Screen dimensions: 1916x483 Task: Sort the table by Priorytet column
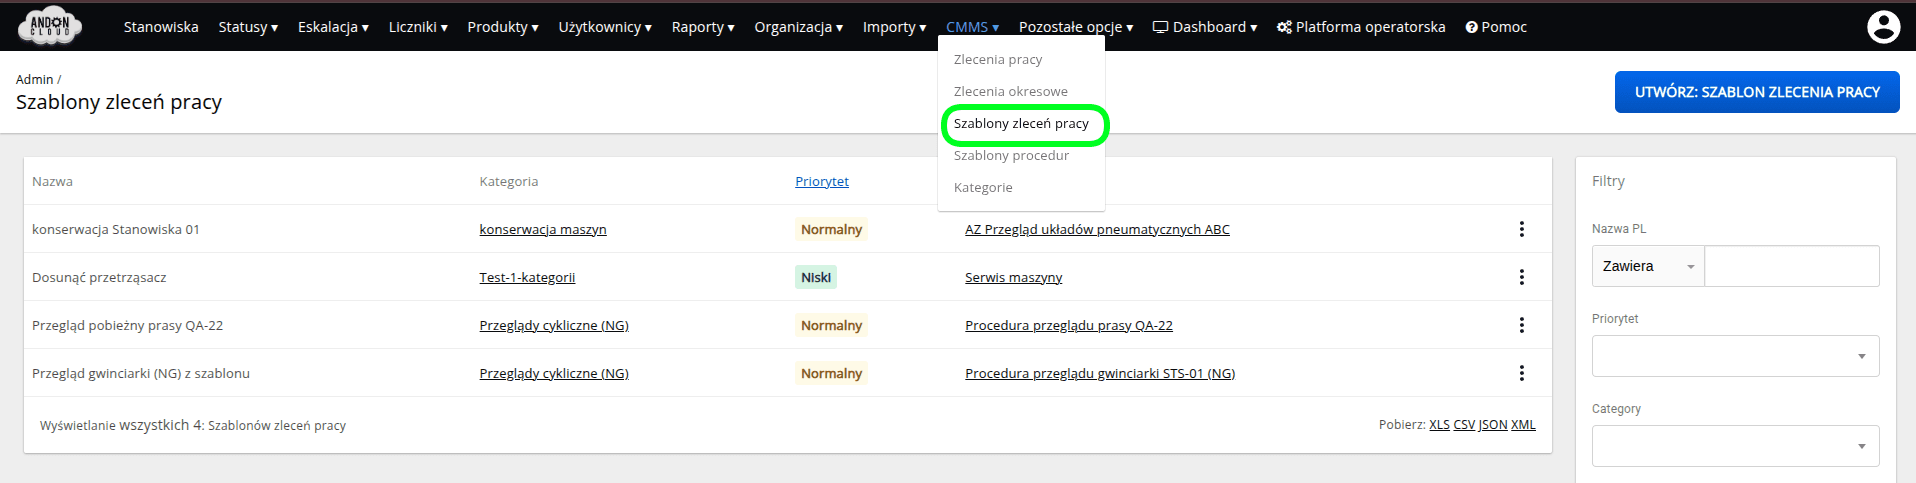point(821,181)
